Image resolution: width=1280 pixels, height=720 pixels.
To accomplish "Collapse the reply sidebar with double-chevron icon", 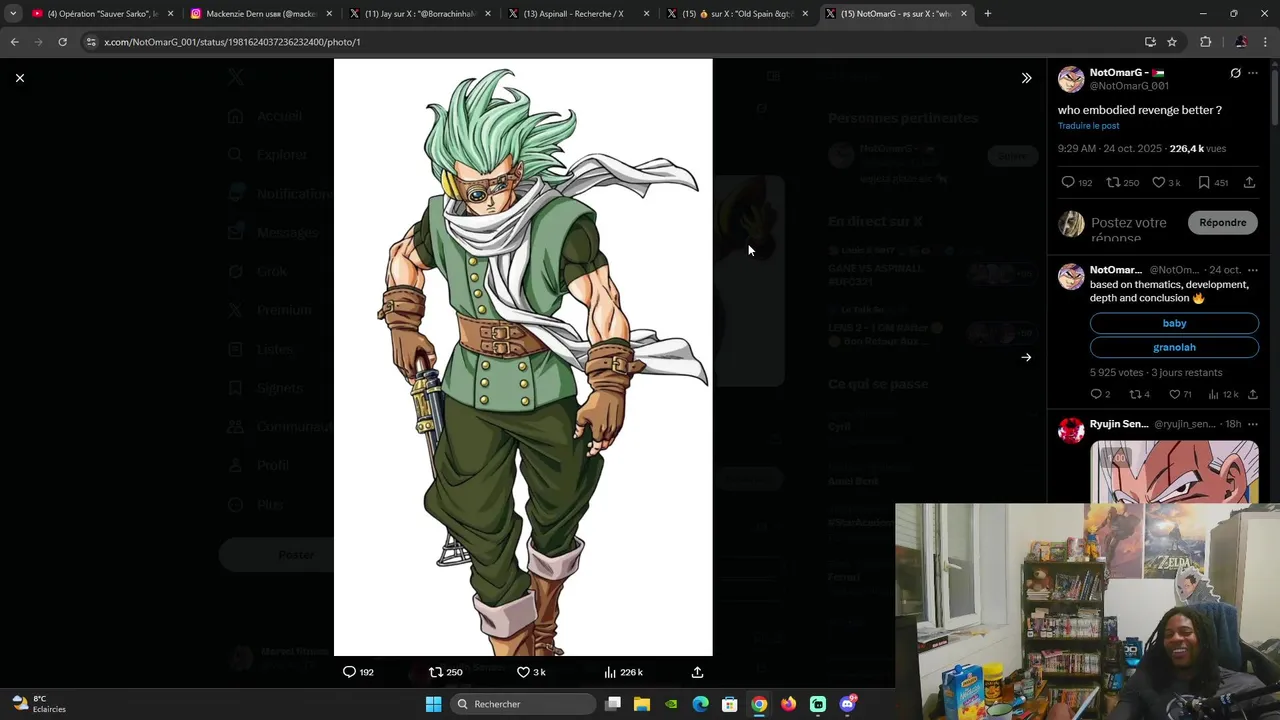I will click(1026, 78).
